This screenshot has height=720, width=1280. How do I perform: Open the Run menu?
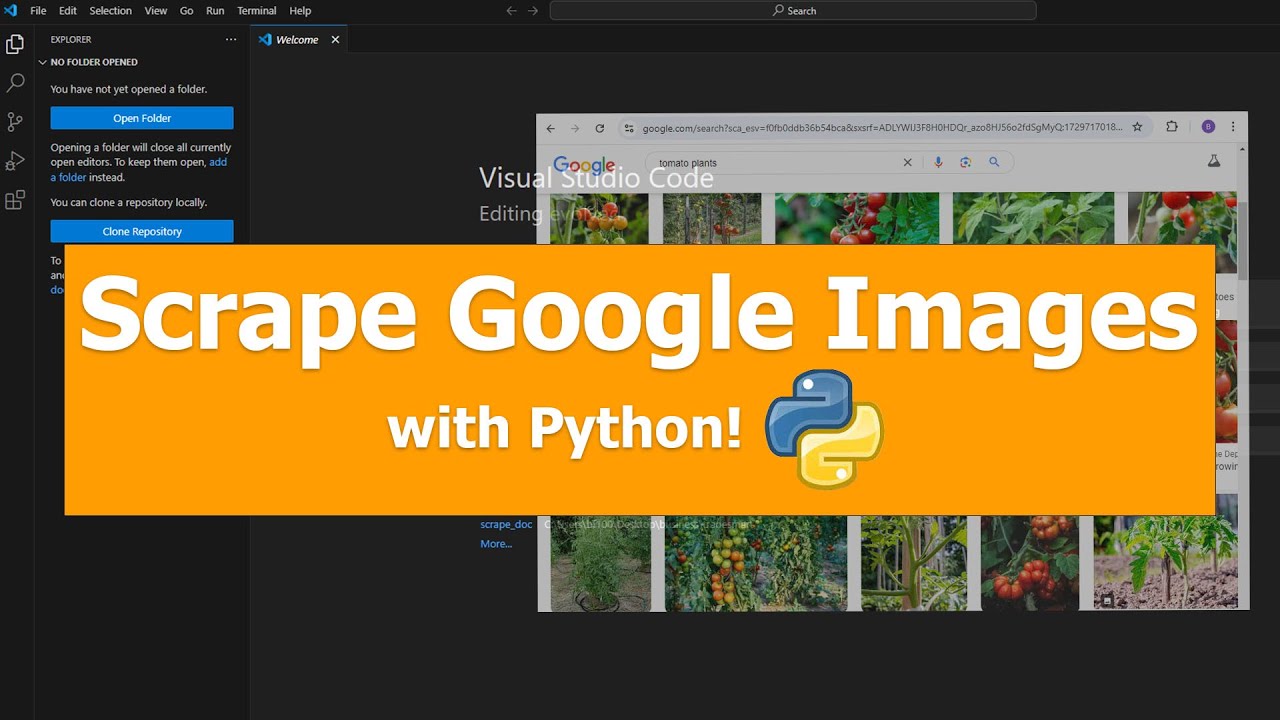click(215, 11)
